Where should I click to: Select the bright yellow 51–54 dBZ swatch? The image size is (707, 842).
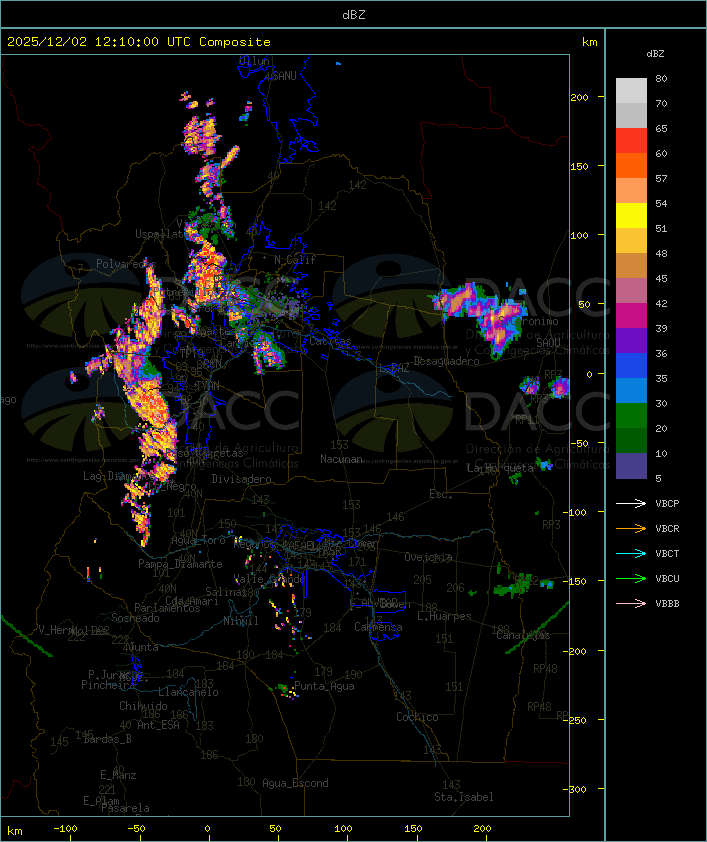coord(631,216)
